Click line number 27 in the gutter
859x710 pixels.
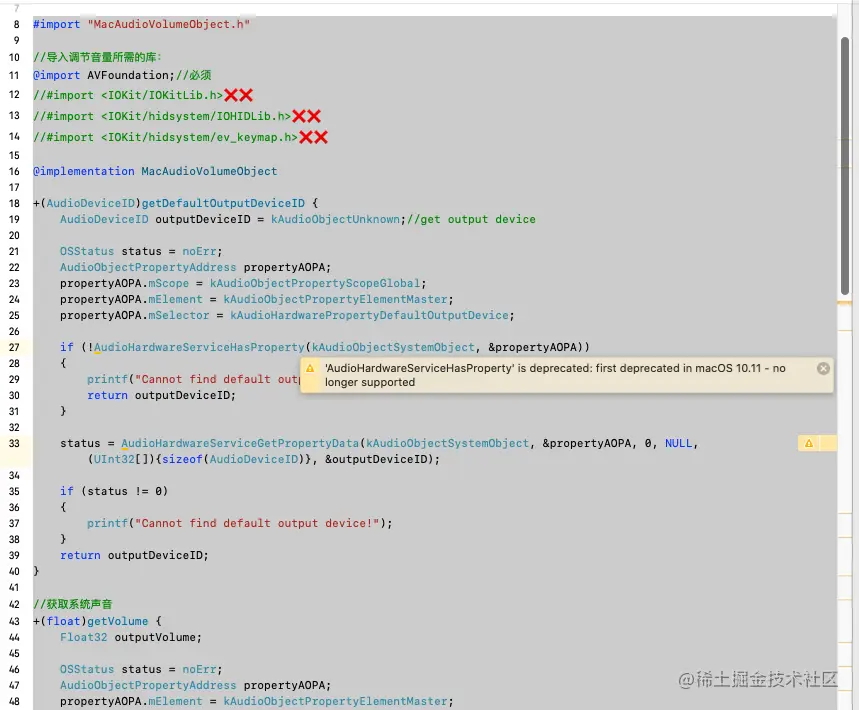click(14, 347)
